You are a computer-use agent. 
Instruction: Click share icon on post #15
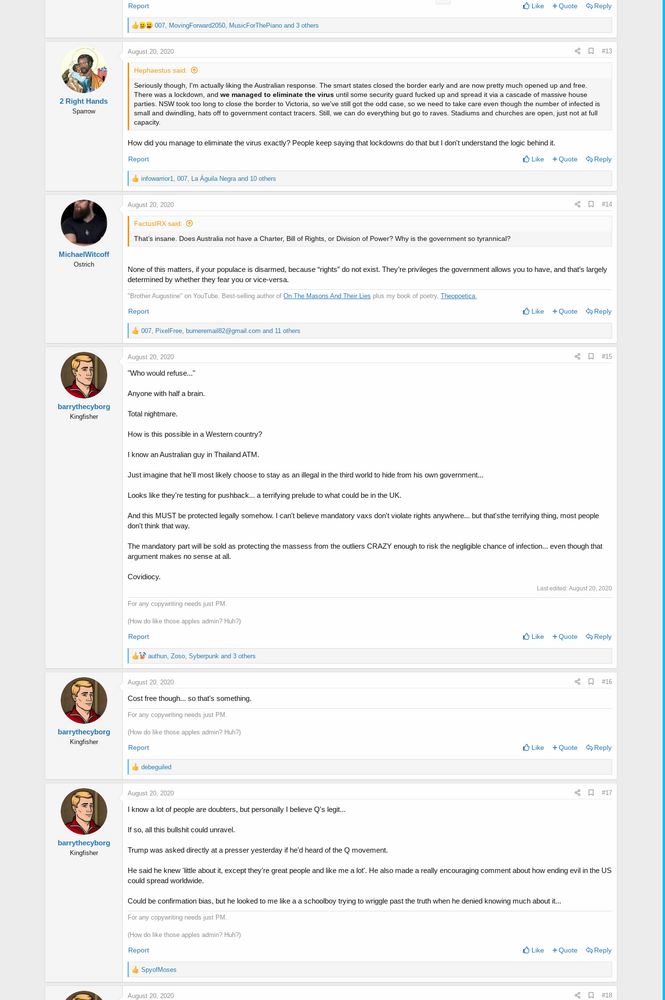pyautogui.click(x=577, y=356)
